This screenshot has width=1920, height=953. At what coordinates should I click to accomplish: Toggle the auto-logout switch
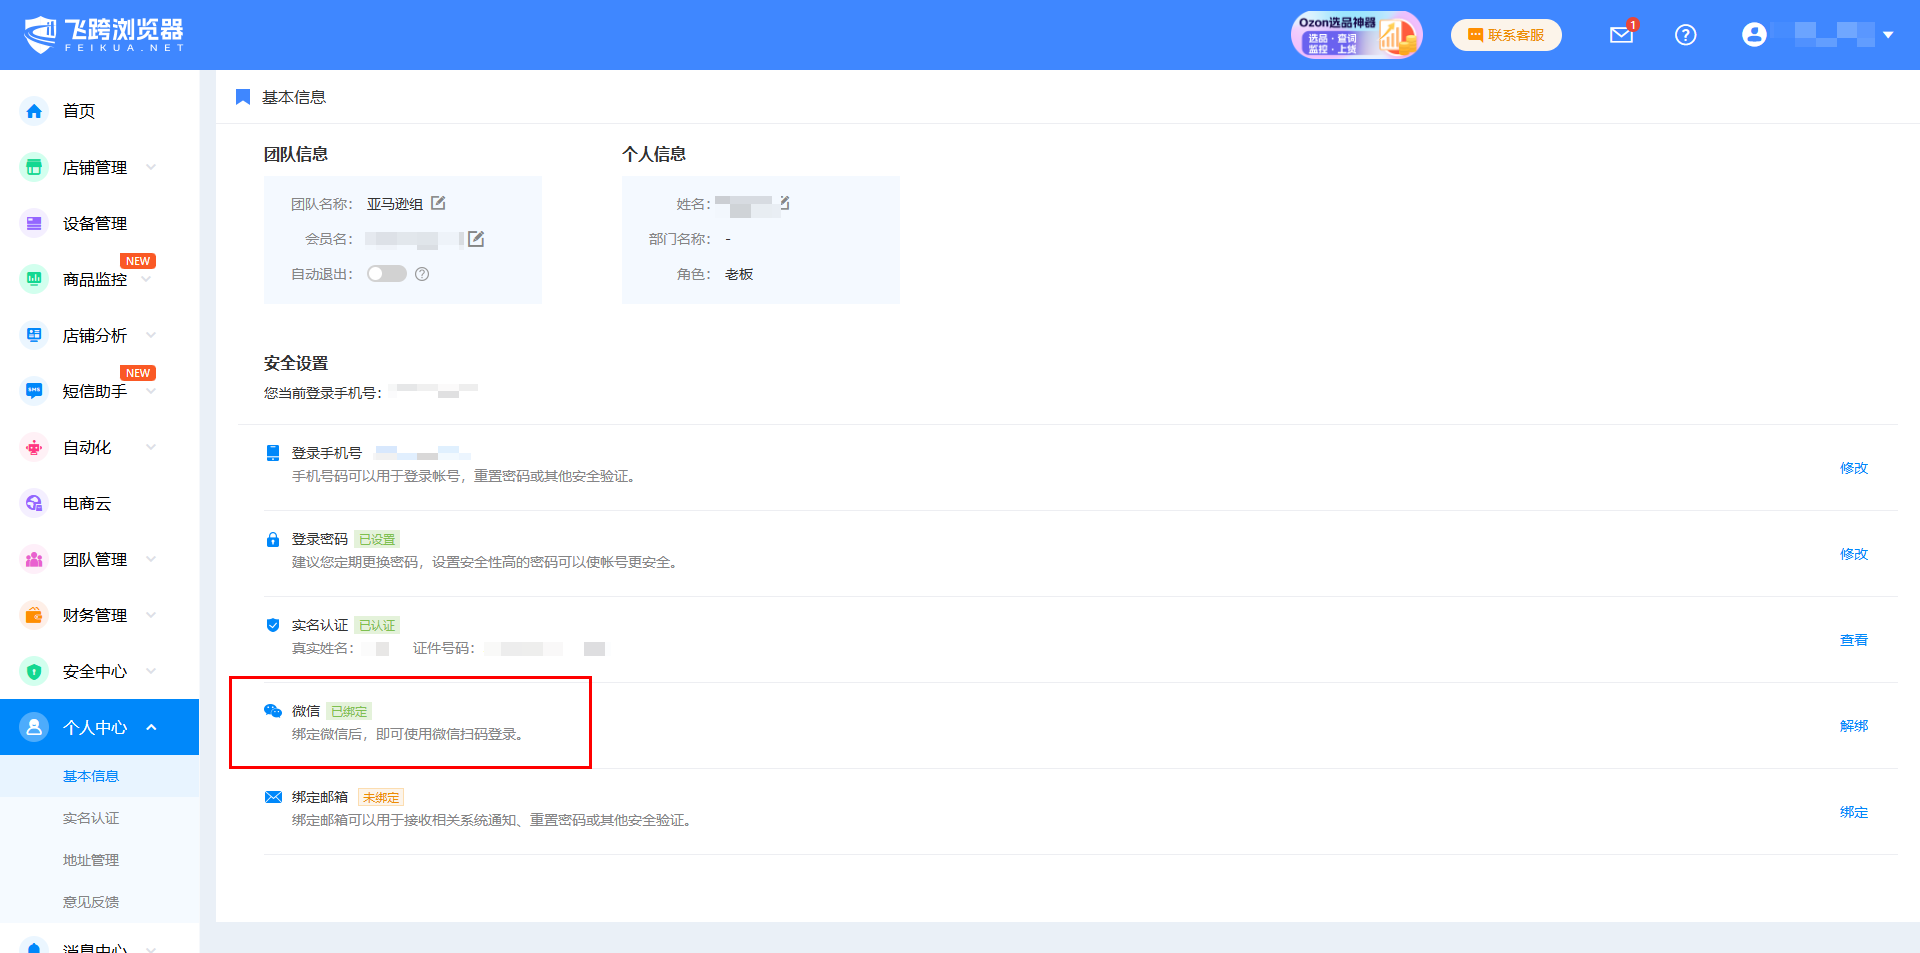click(386, 274)
